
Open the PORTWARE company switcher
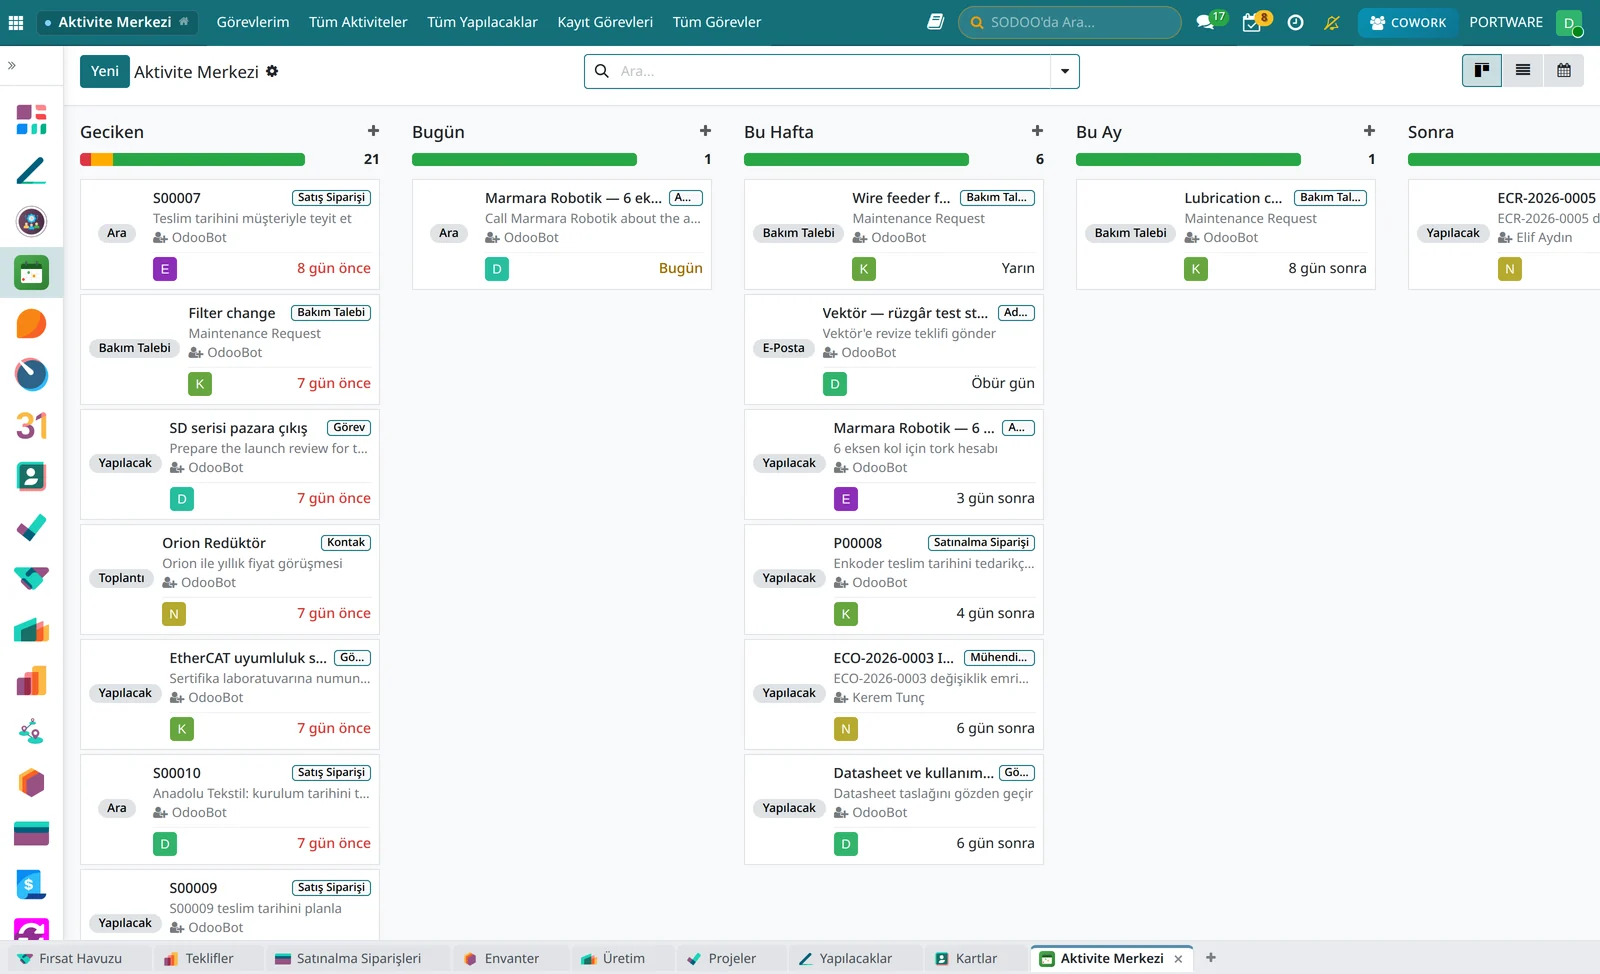click(1506, 22)
